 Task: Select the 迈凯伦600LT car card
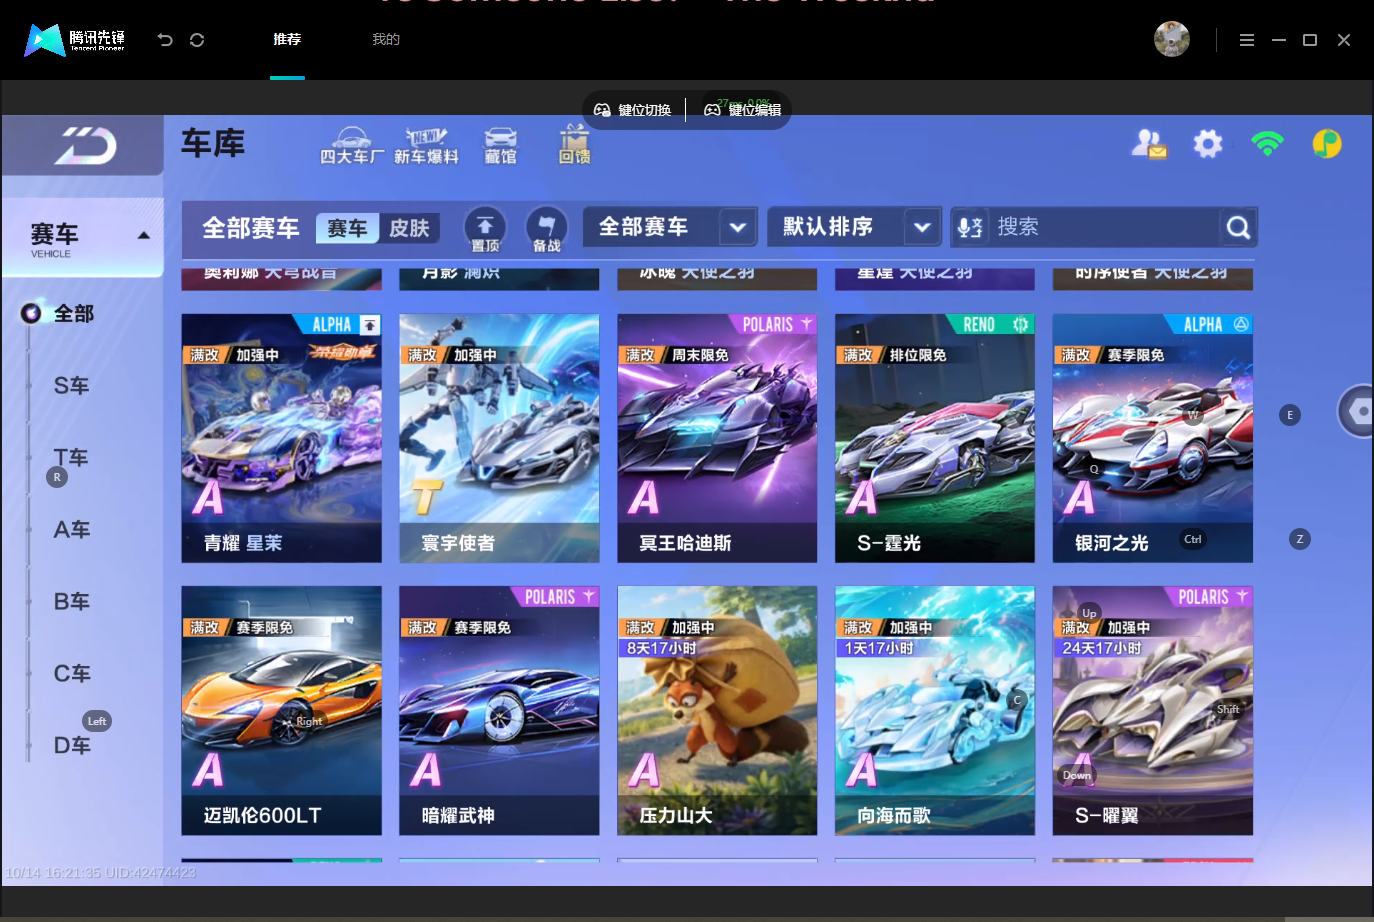281,710
